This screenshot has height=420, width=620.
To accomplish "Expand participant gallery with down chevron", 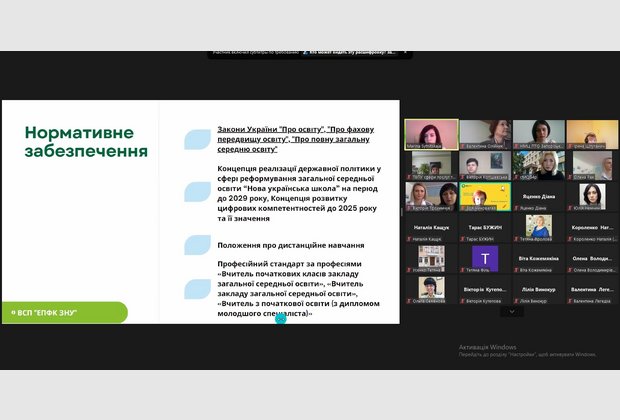I will (x=512, y=311).
